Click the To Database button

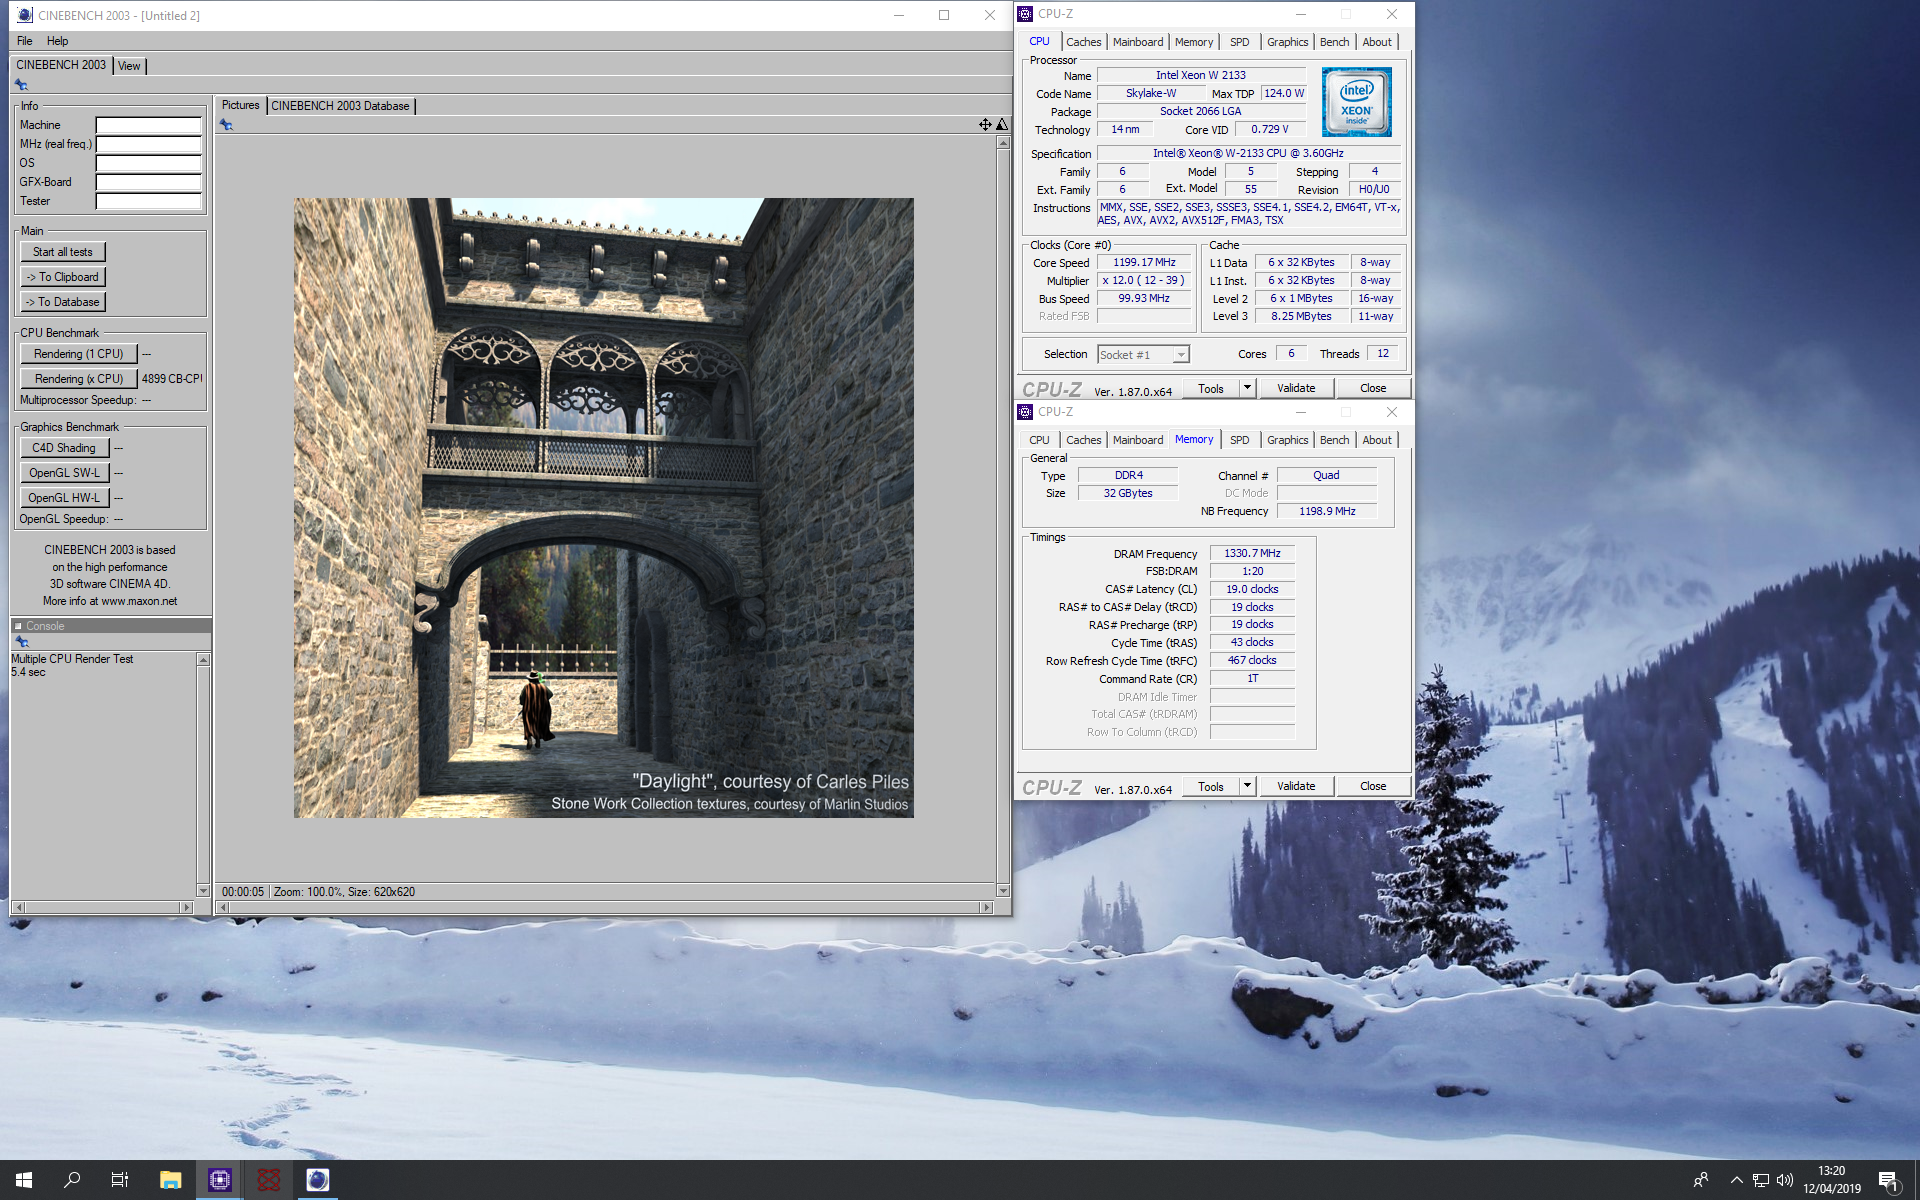[x=63, y=302]
